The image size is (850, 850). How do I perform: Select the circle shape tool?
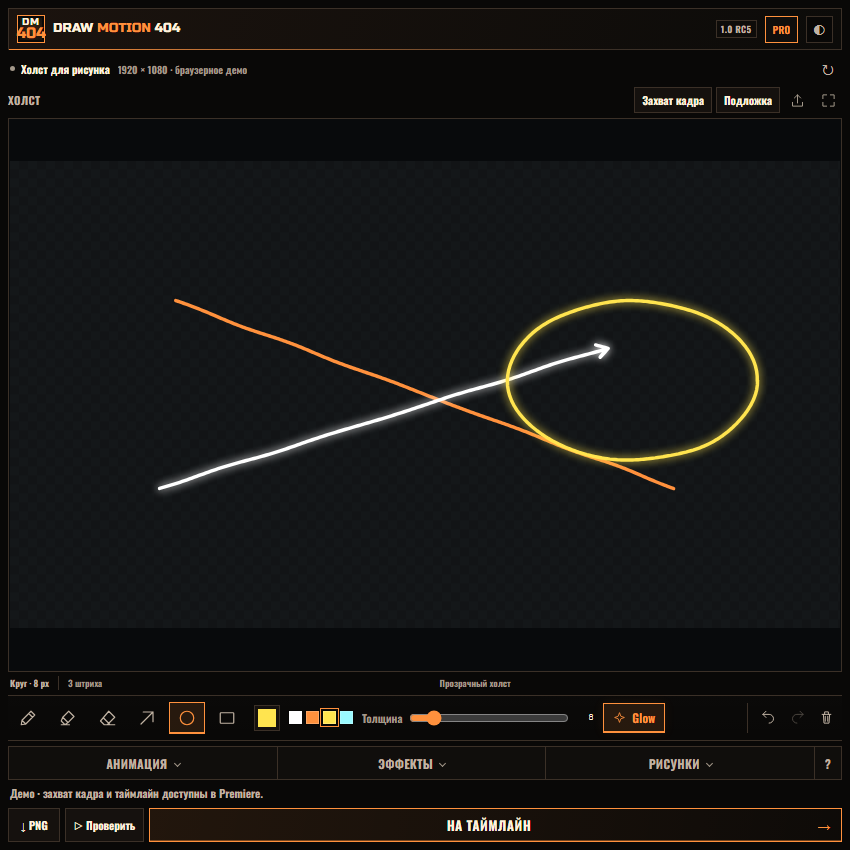click(187, 718)
